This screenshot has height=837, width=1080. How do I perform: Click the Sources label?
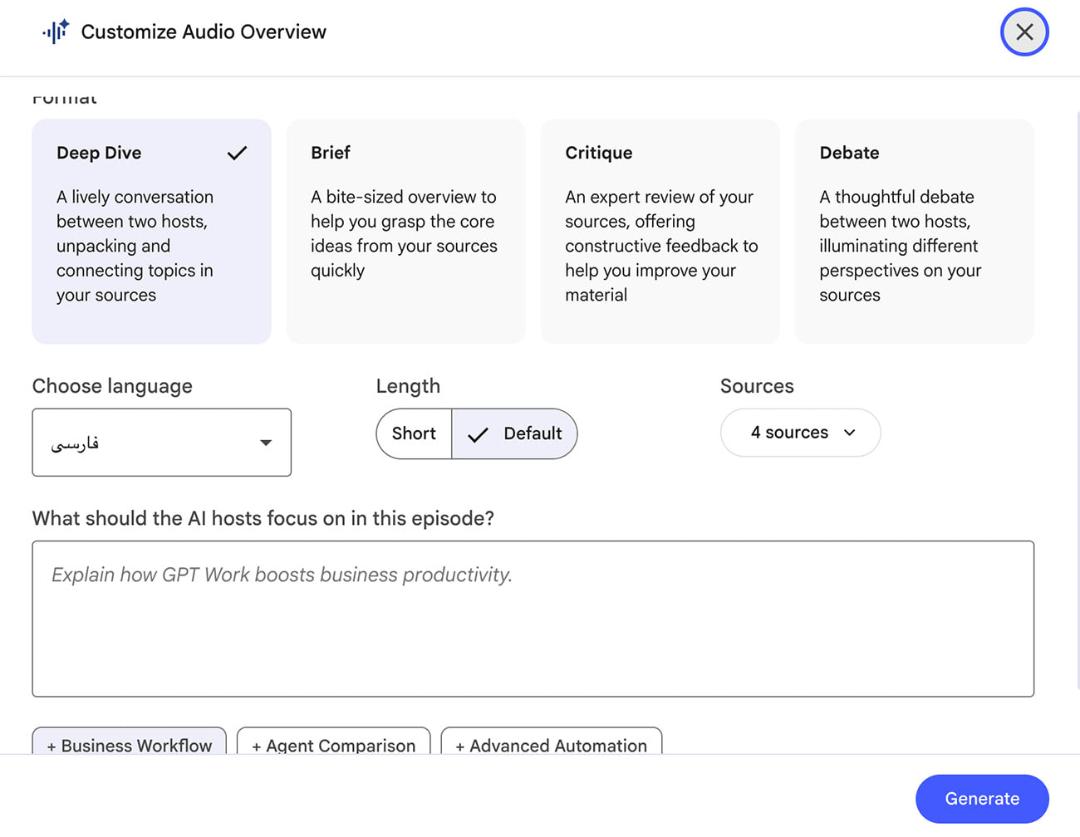[x=757, y=386]
